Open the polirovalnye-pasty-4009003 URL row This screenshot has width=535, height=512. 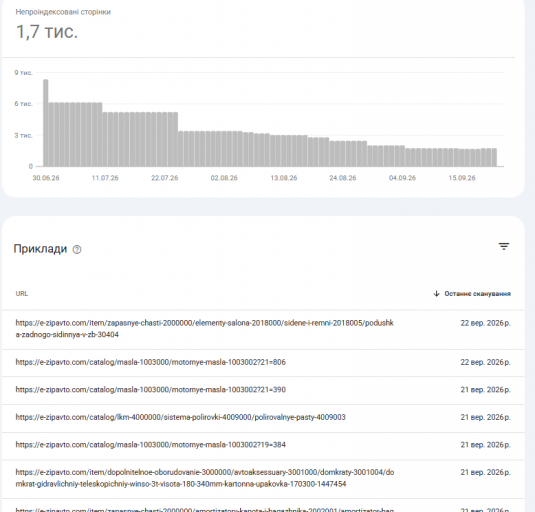tap(263, 418)
